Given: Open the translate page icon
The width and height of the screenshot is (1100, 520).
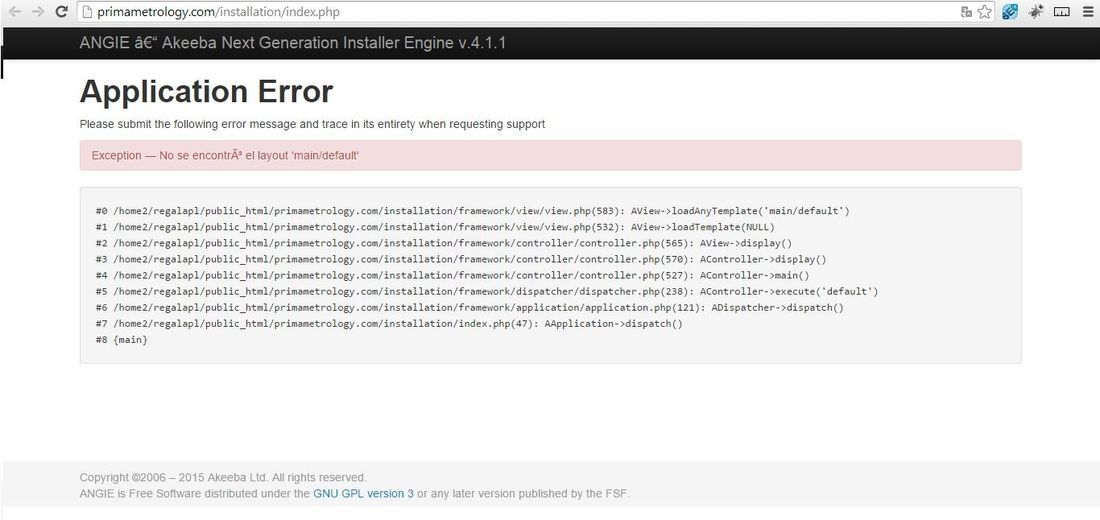Looking at the screenshot, I should (966, 12).
